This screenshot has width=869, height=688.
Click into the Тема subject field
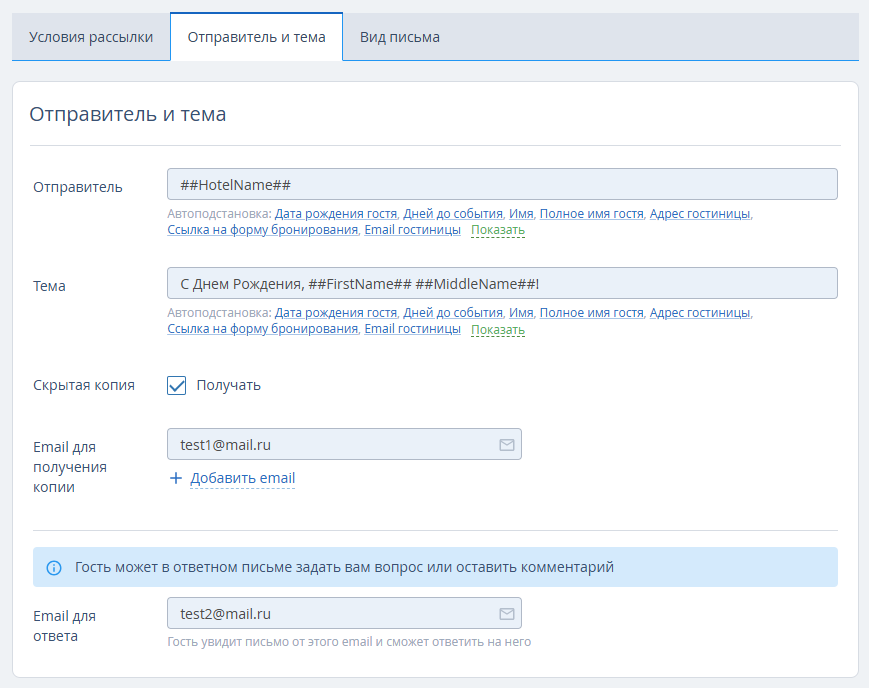click(x=502, y=284)
